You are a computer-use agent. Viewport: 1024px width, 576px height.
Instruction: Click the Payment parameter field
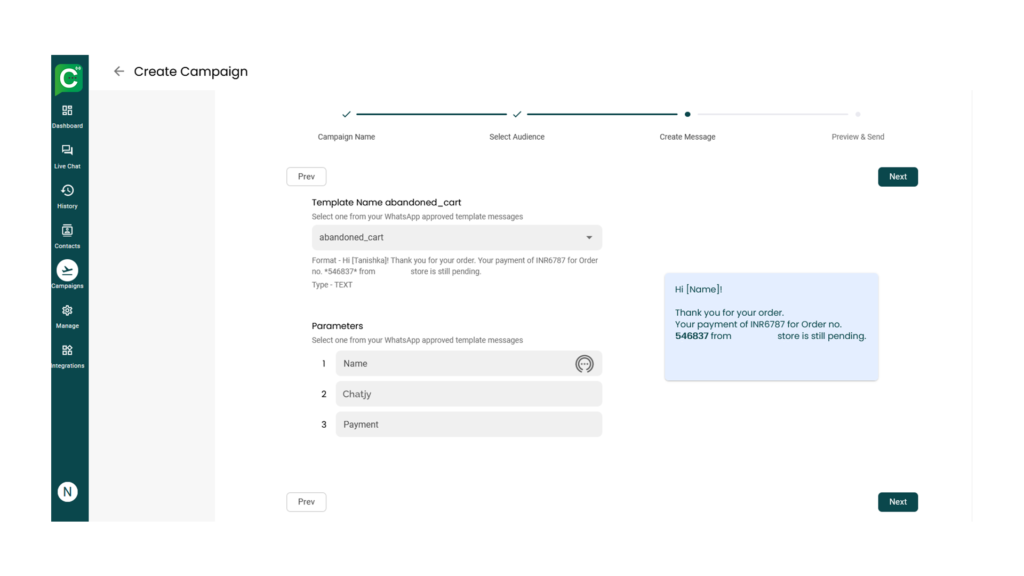tap(468, 425)
